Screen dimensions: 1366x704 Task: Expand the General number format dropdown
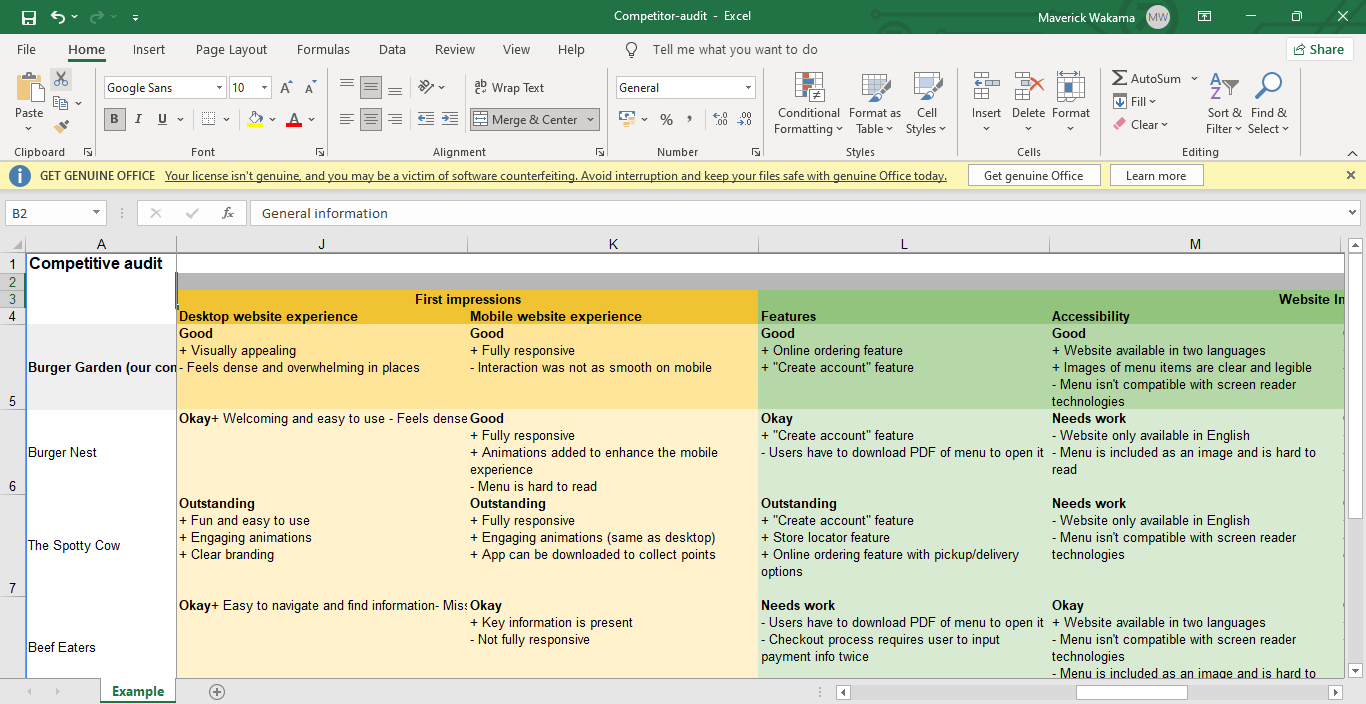tap(748, 88)
